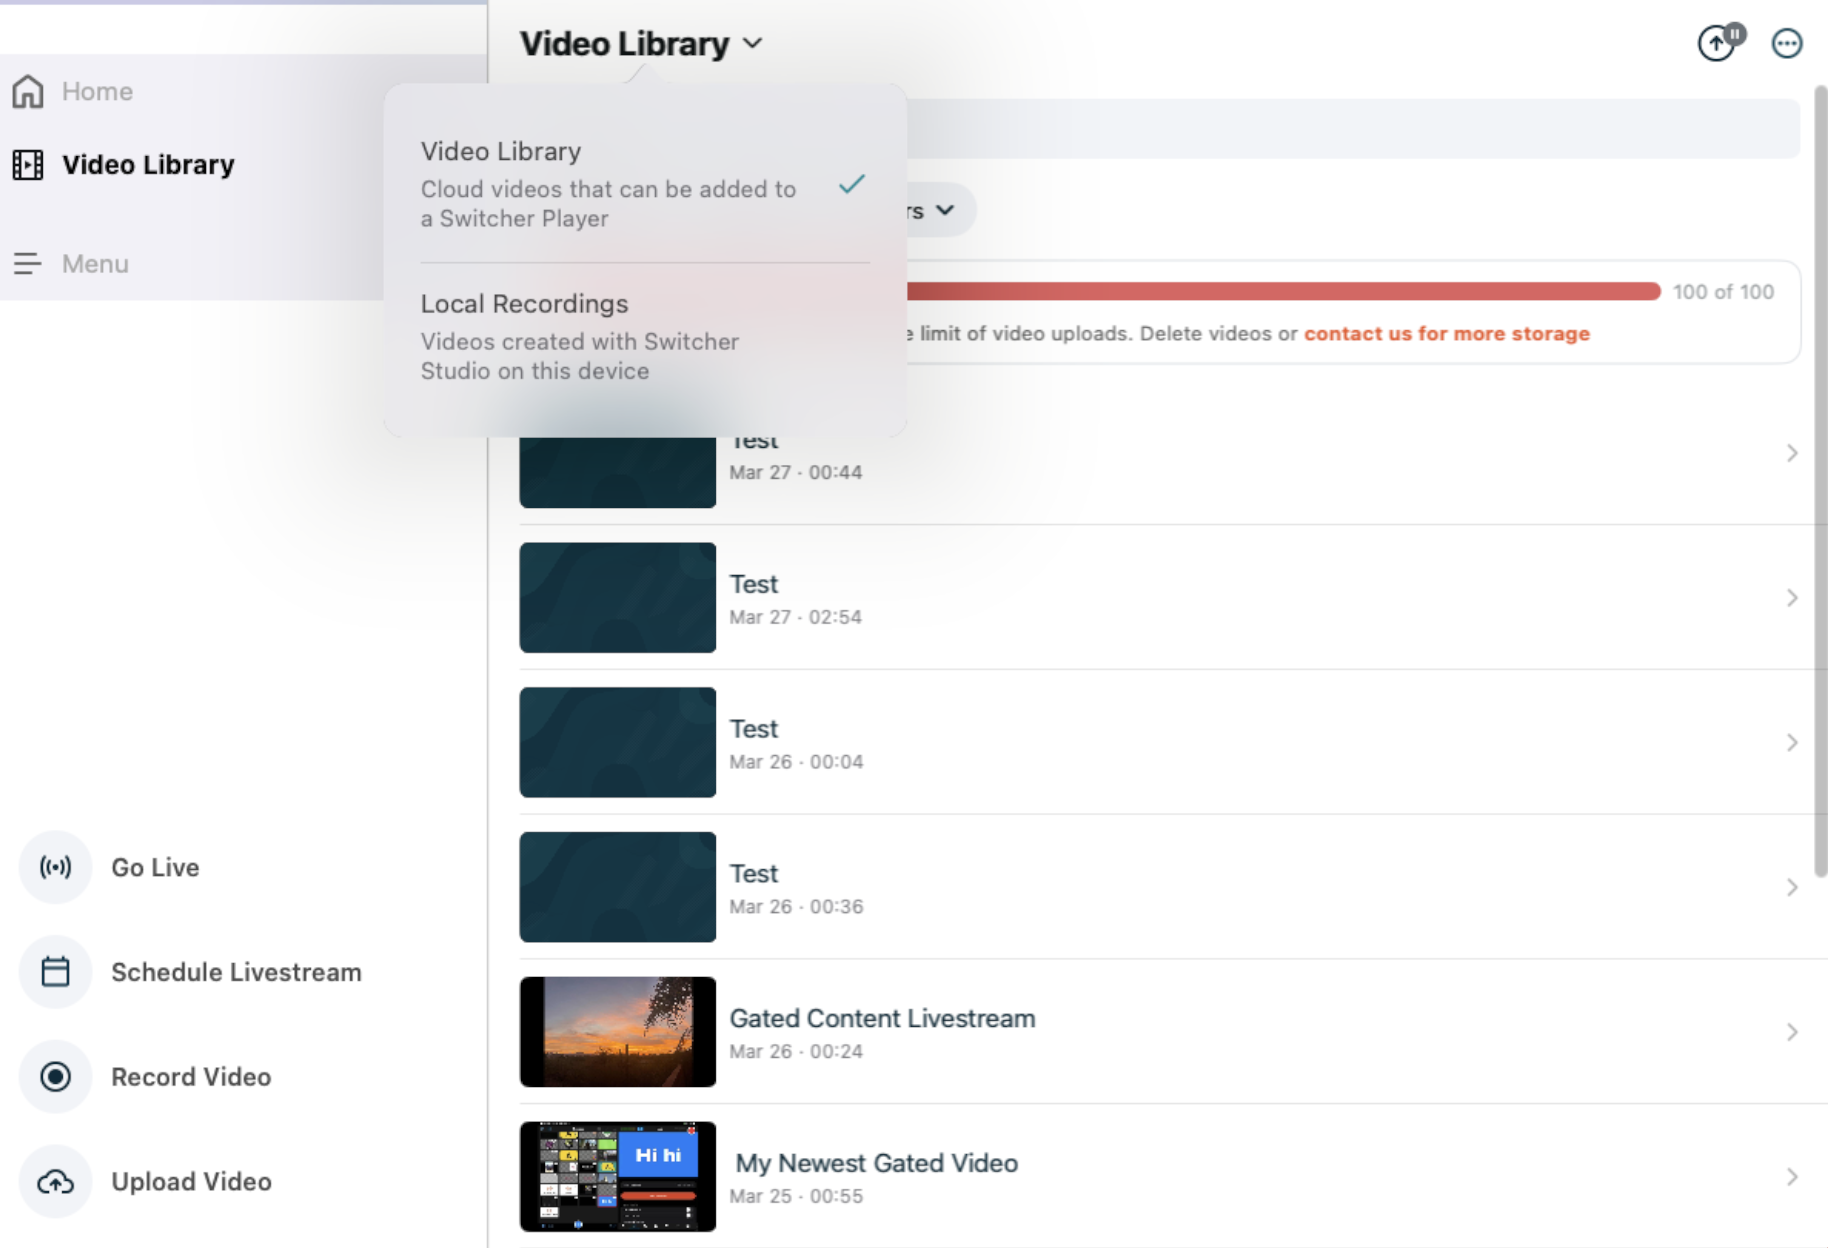Click the 'Gated Content Livestream' title
This screenshot has width=1828, height=1248.
pyautogui.click(x=882, y=1018)
